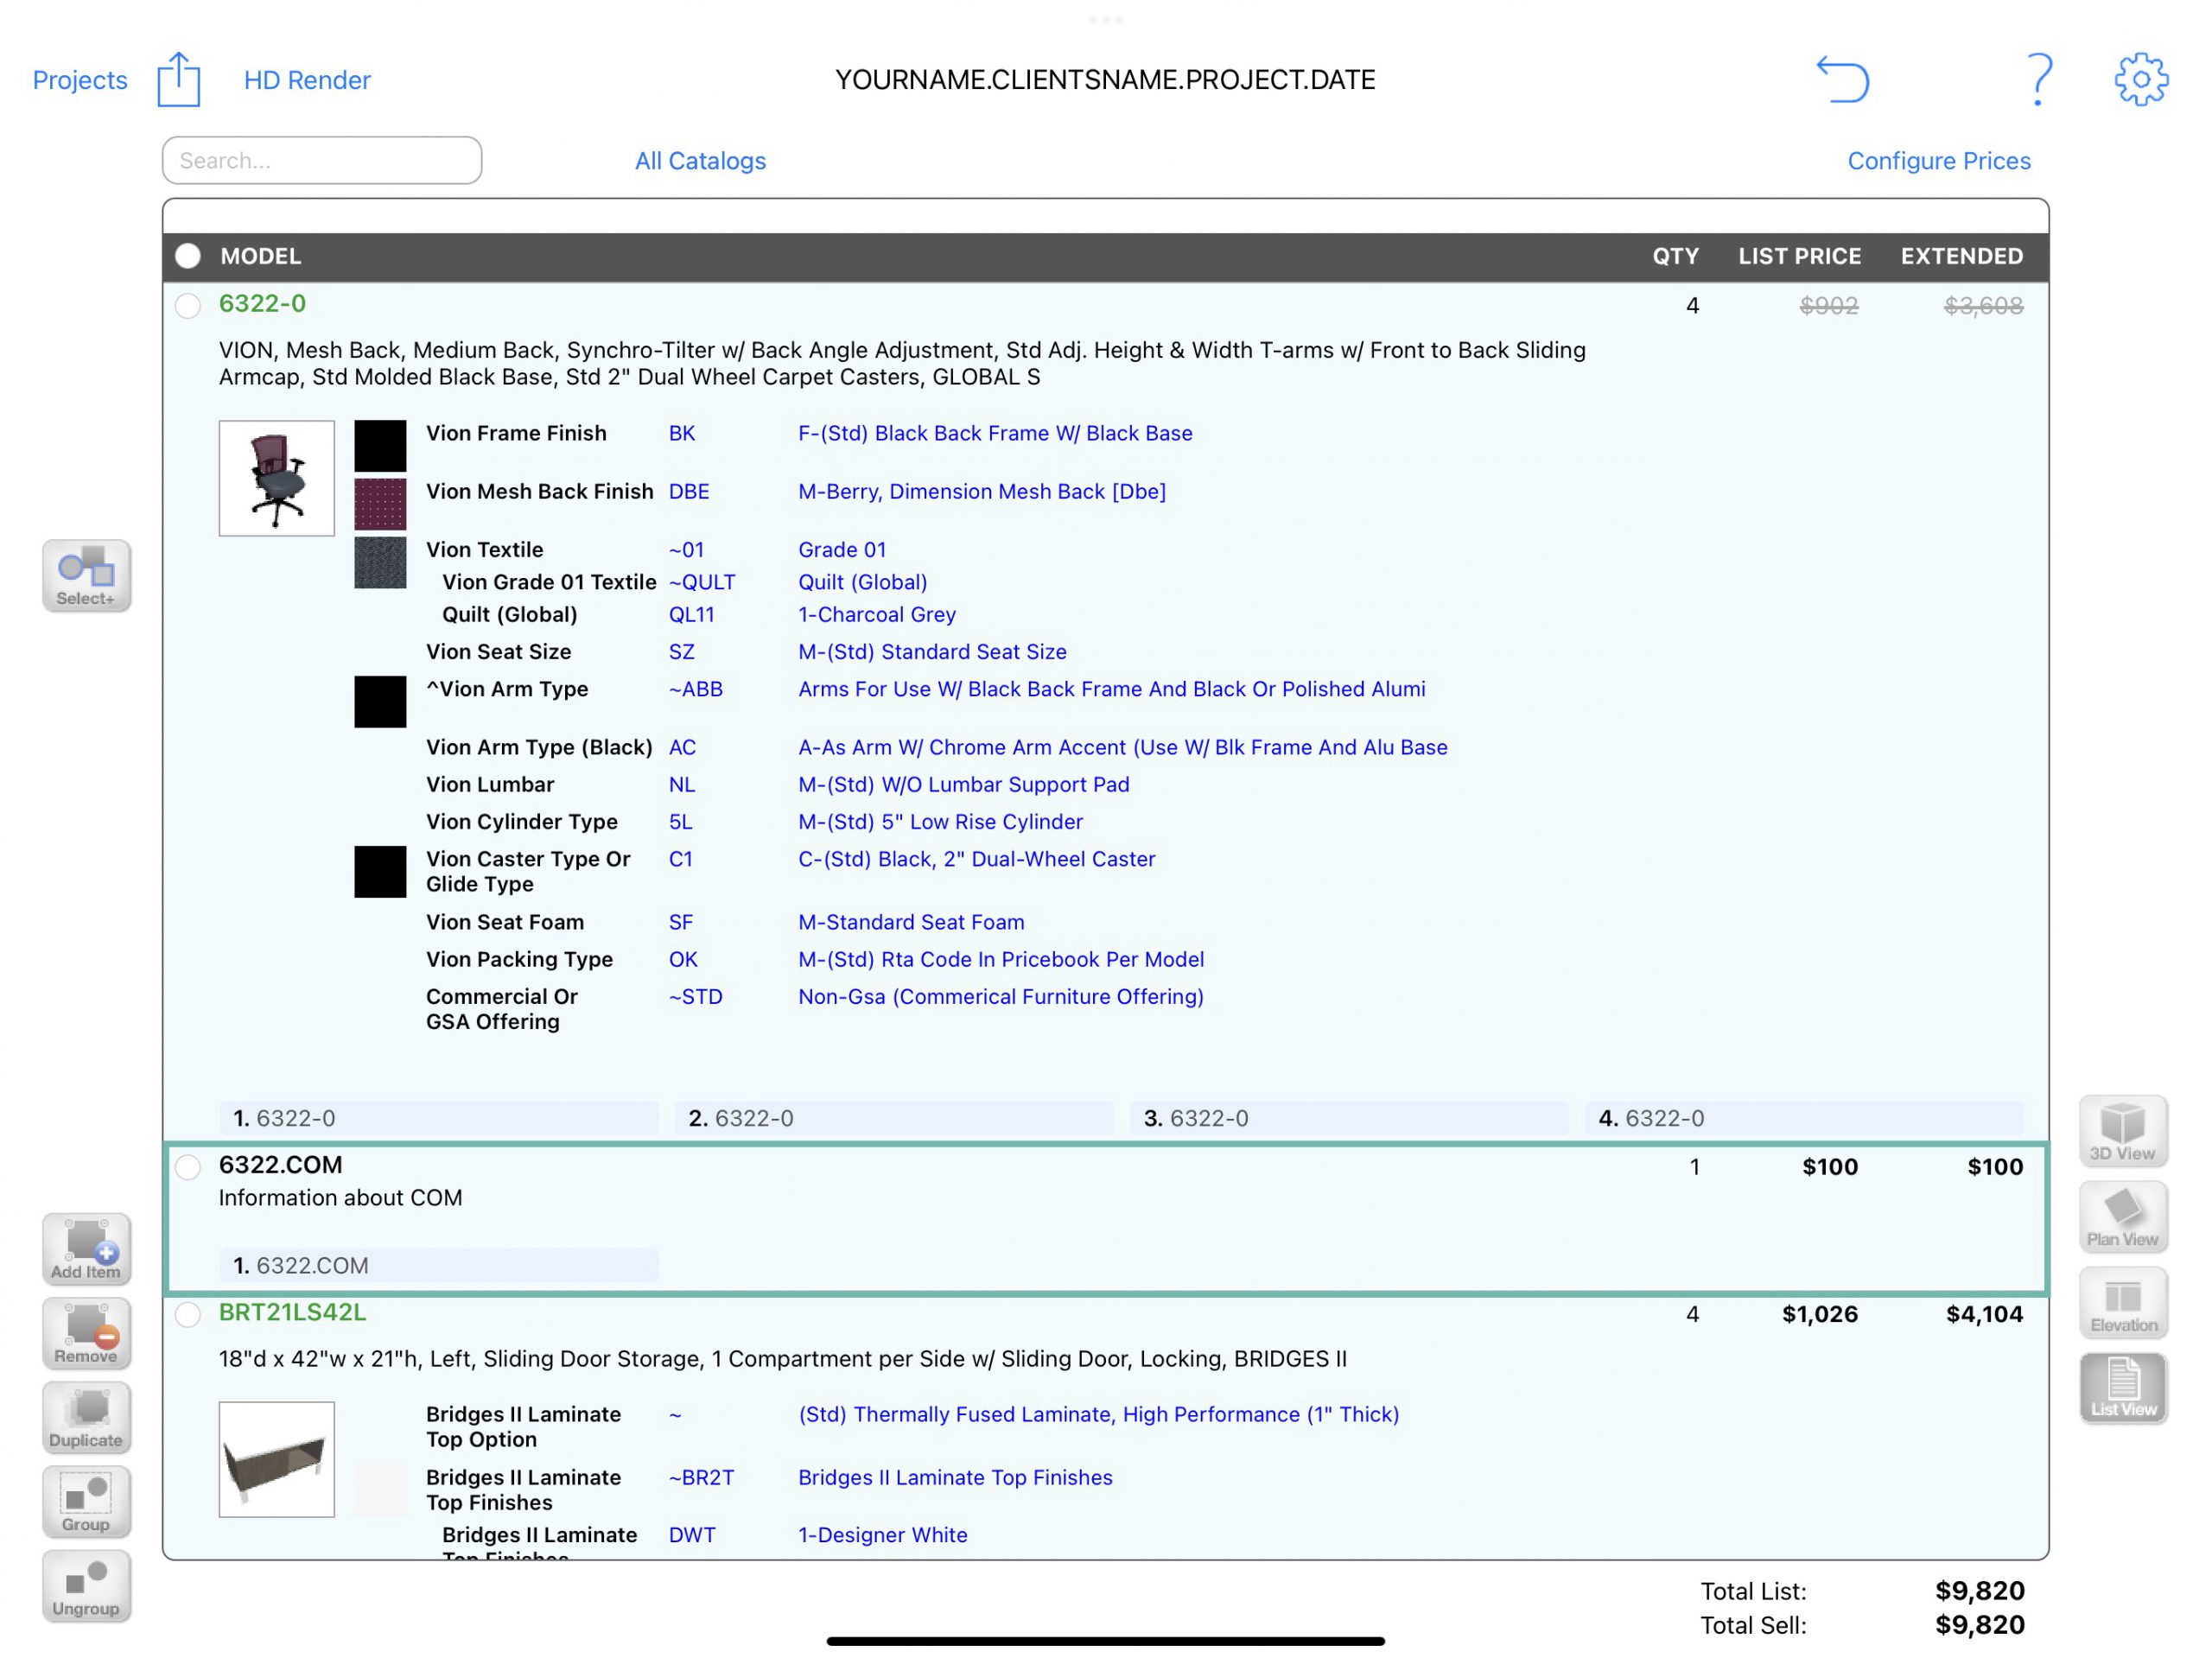Switch to Elevation view
The height and width of the screenshot is (1658, 2212).
click(x=2123, y=1303)
